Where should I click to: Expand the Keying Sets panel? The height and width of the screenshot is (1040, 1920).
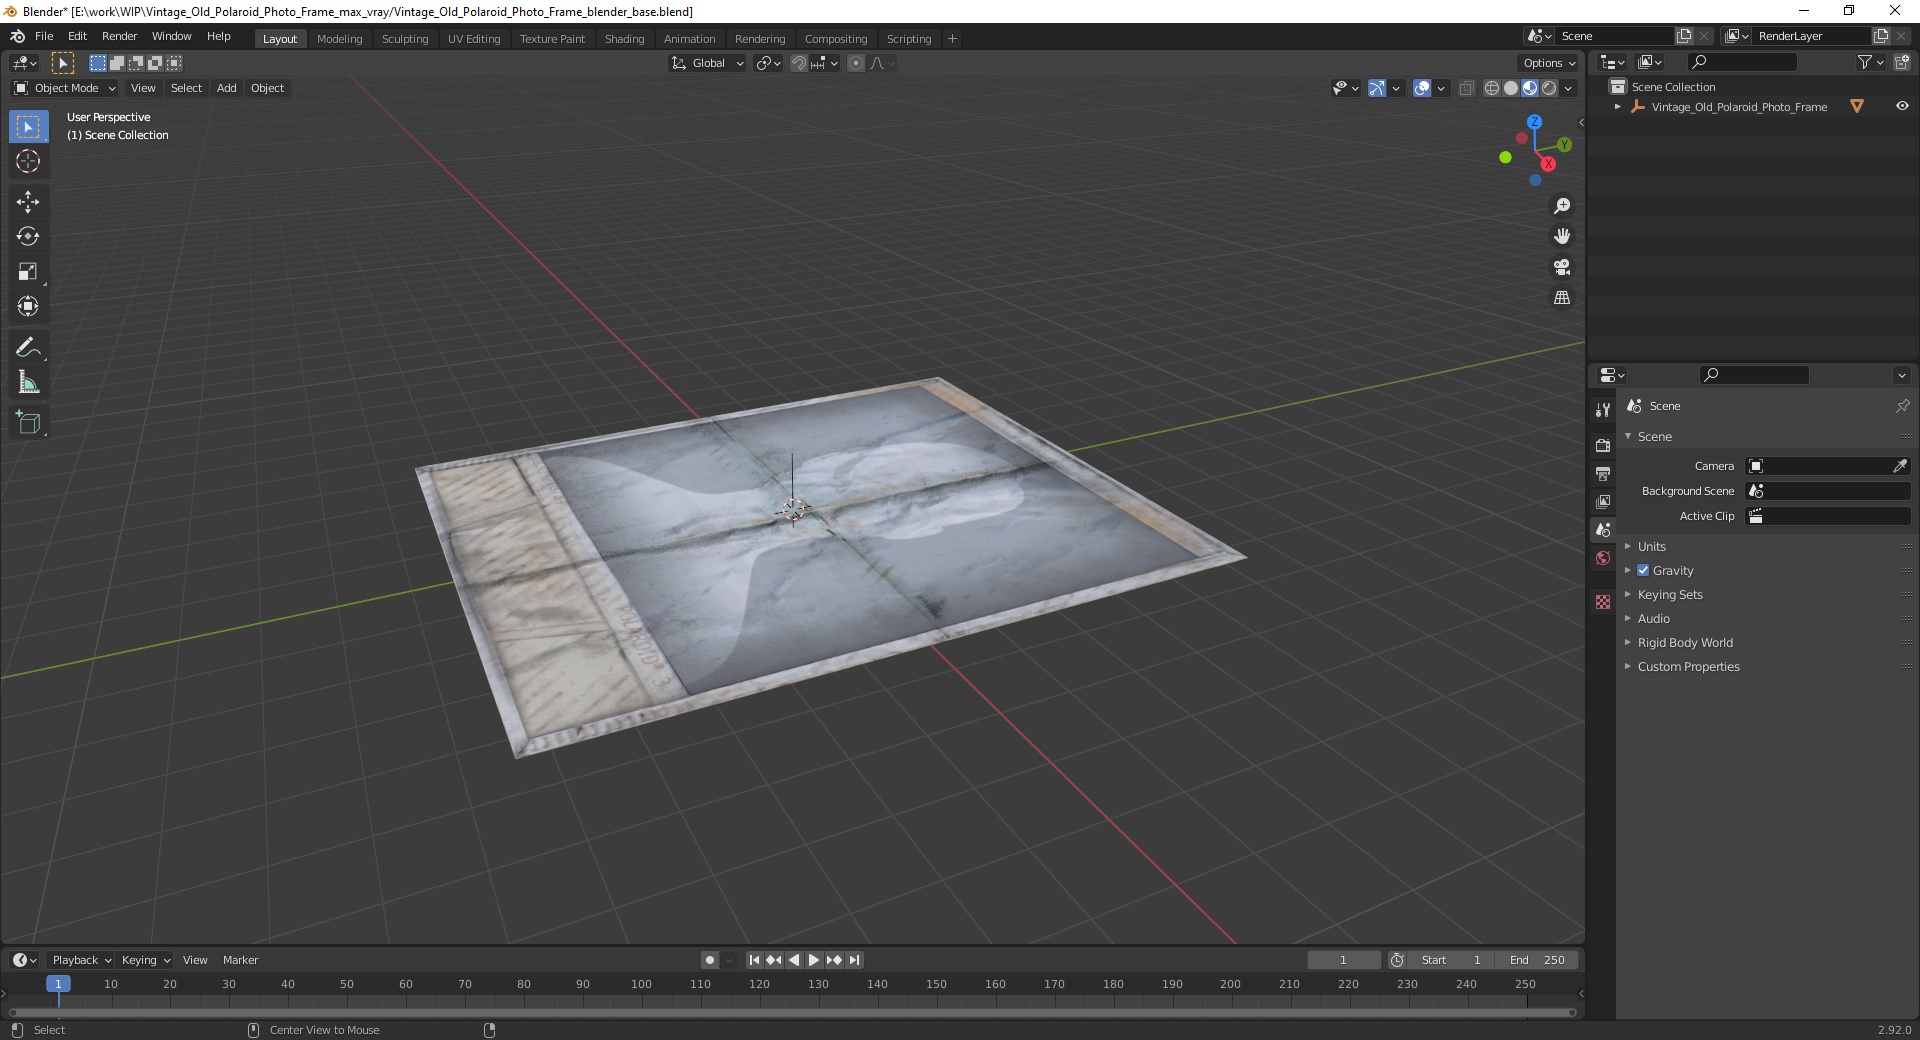[1669, 594]
